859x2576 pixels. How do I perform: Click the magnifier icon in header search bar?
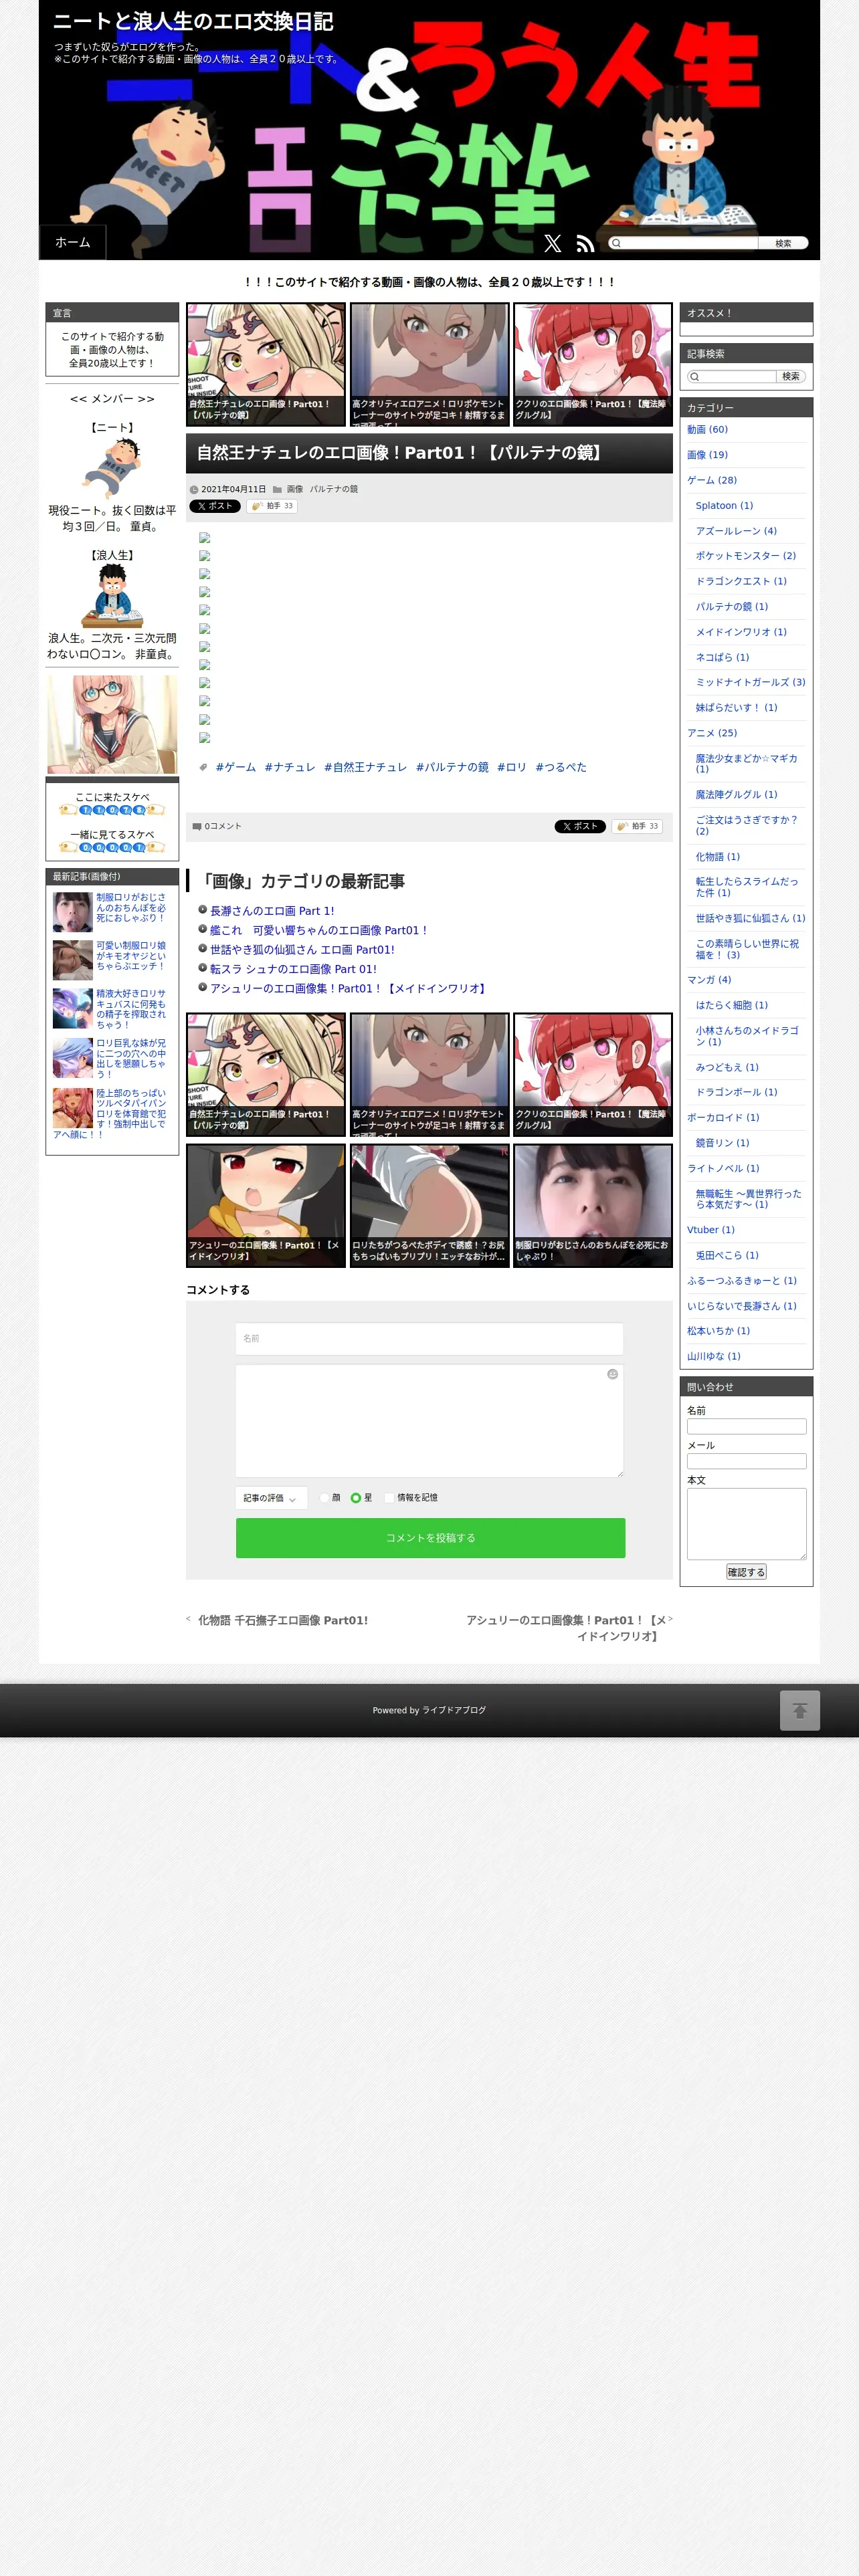[x=616, y=243]
